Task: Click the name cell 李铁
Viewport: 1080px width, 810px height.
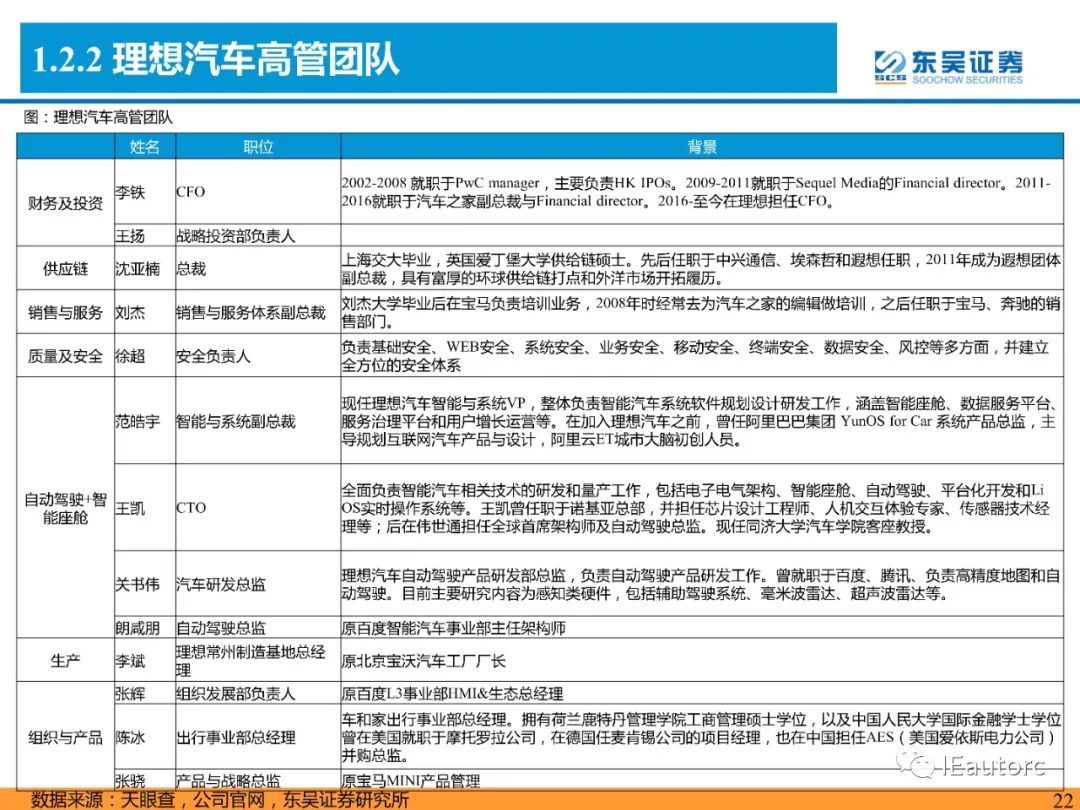Action: pos(145,192)
